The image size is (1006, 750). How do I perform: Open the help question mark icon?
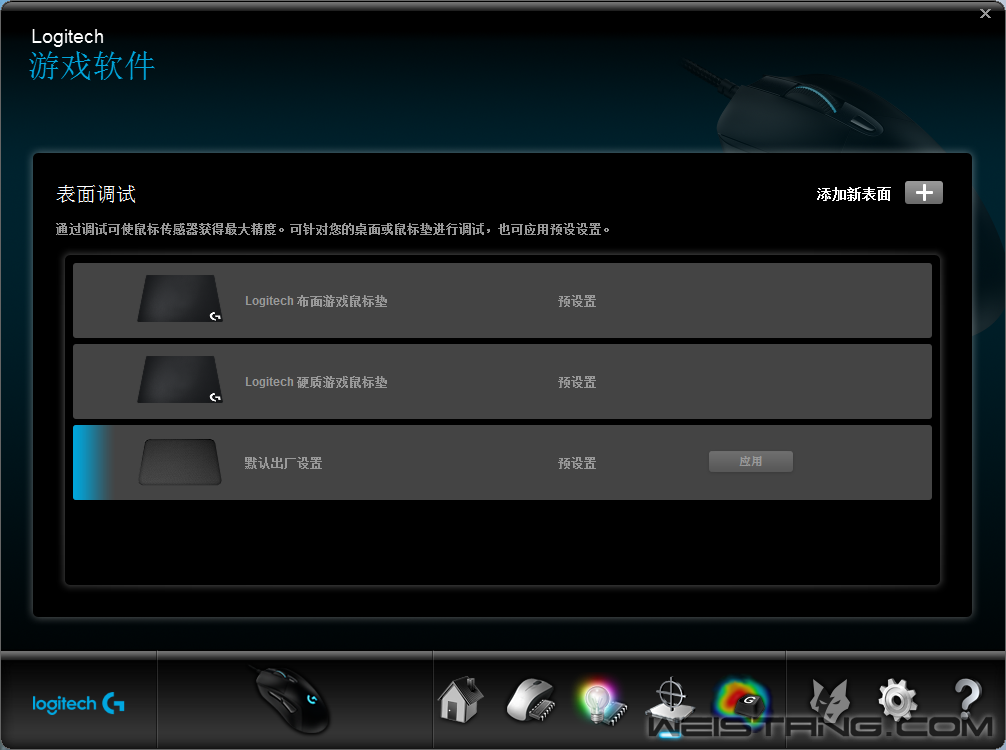pyautogui.click(x=967, y=699)
